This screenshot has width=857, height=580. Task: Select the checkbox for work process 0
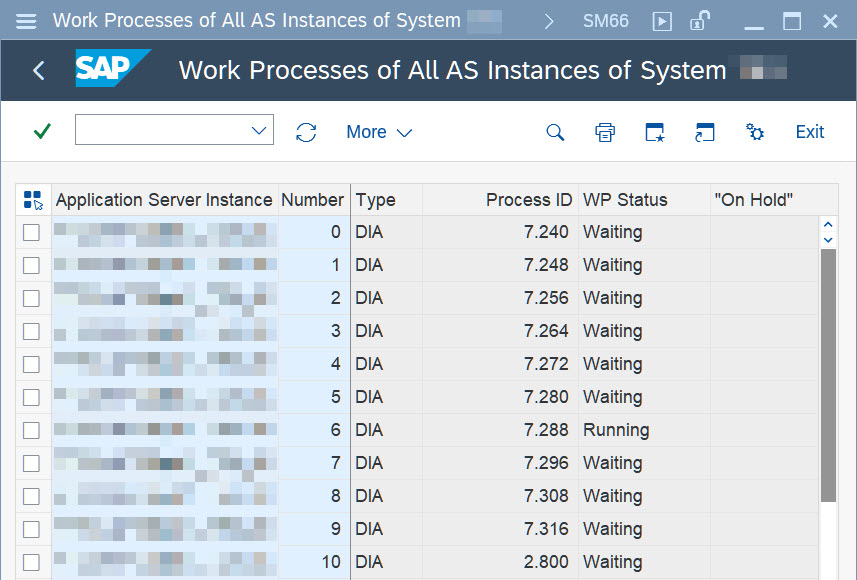click(x=30, y=232)
